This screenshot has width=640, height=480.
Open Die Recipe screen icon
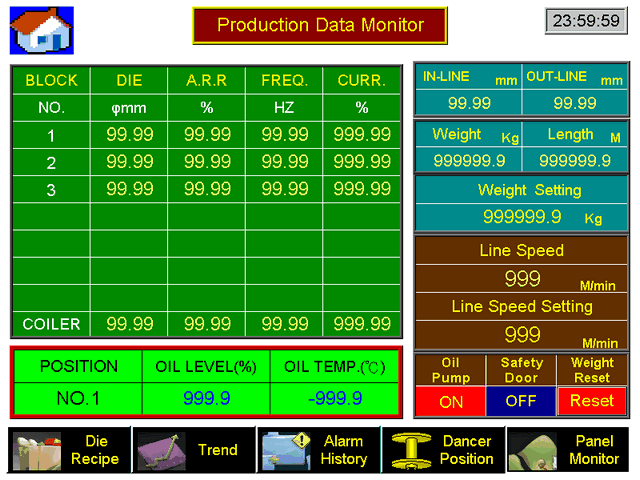point(38,450)
